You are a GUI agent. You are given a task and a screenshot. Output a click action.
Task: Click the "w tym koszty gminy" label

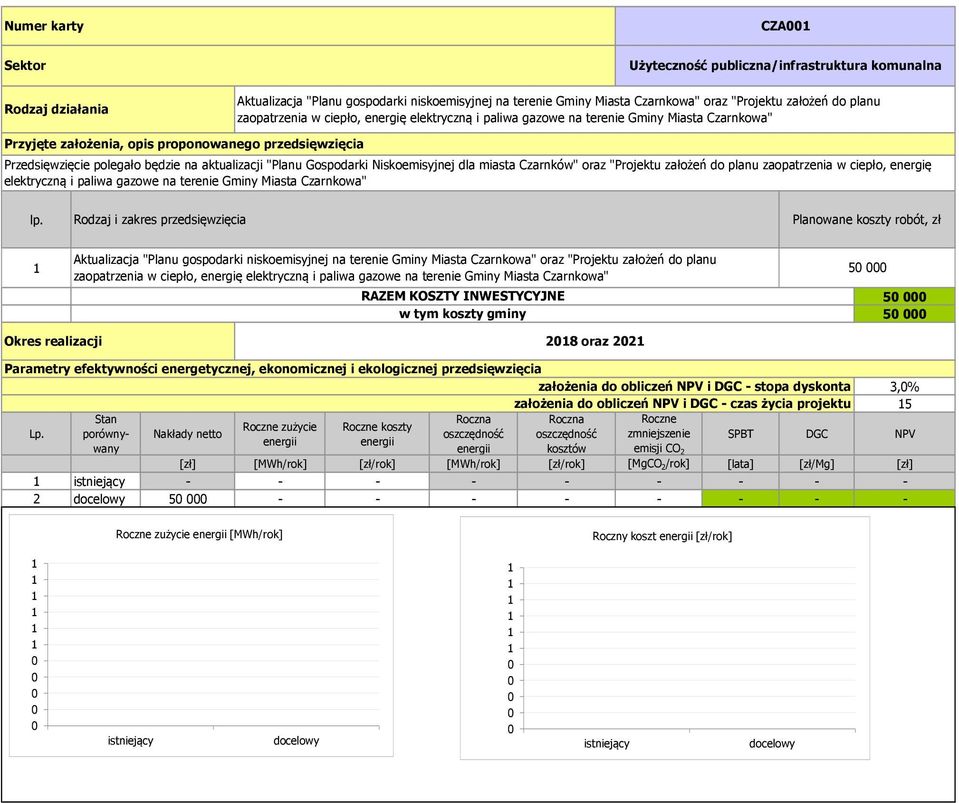pos(462,314)
